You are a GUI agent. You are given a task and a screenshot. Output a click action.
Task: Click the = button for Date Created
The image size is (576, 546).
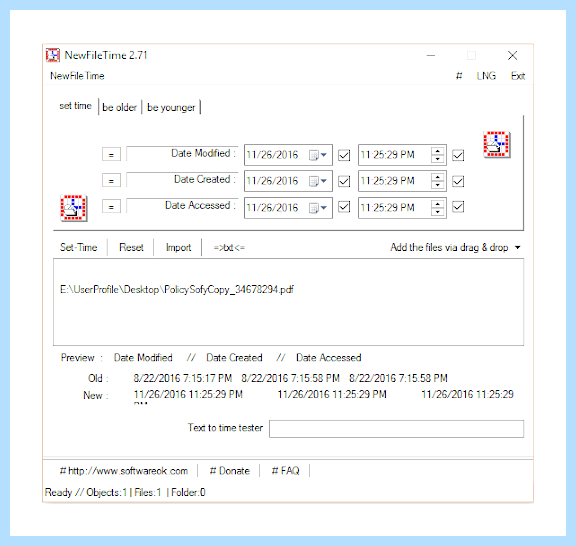point(111,181)
